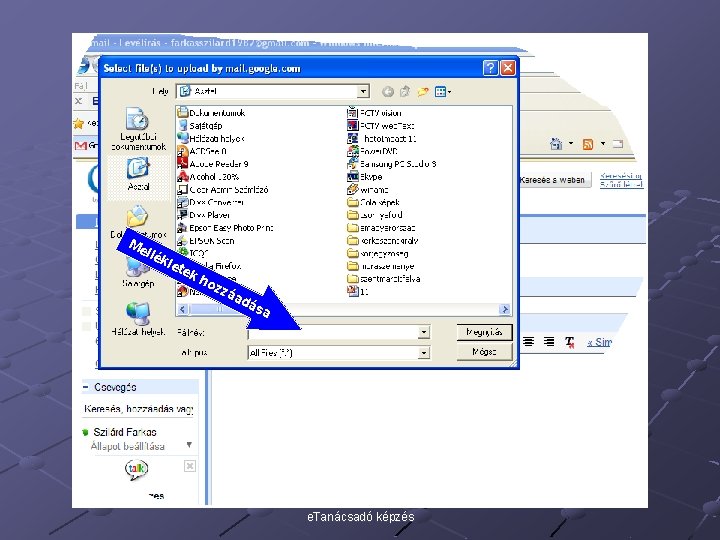Select Legutóbbi dokumentumok in the places bar
Image resolution: width=720 pixels, height=540 pixels.
[x=138, y=129]
